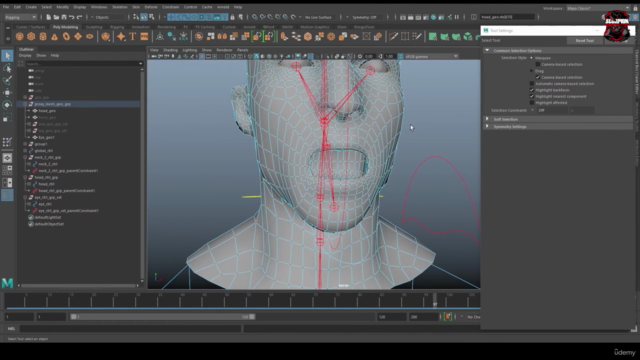Click the Multi-Cut knife shelf icon
This screenshot has height=360, width=640.
(393, 37)
